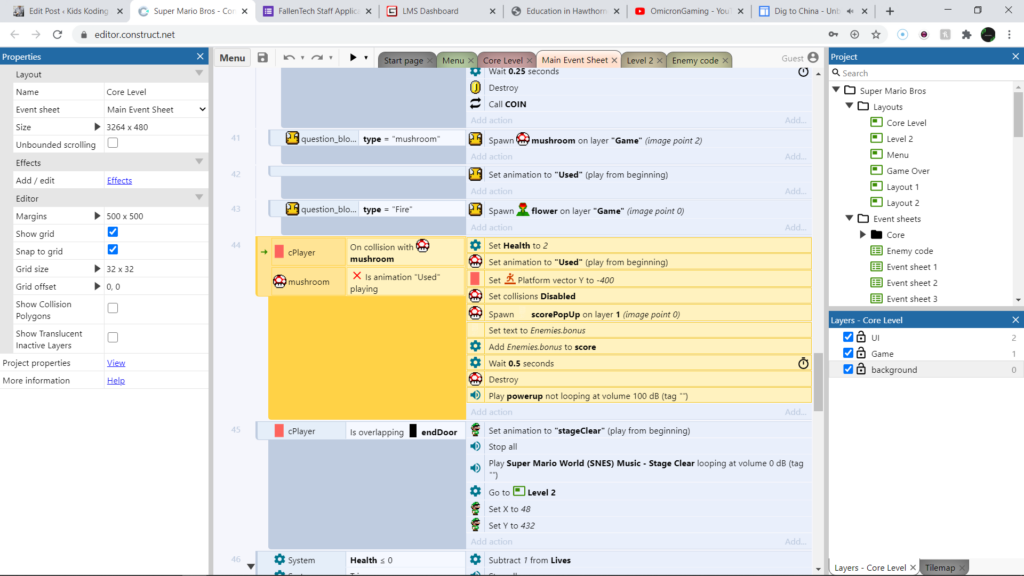
Task: Reload the browser page
Action: pyautogui.click(x=57, y=35)
